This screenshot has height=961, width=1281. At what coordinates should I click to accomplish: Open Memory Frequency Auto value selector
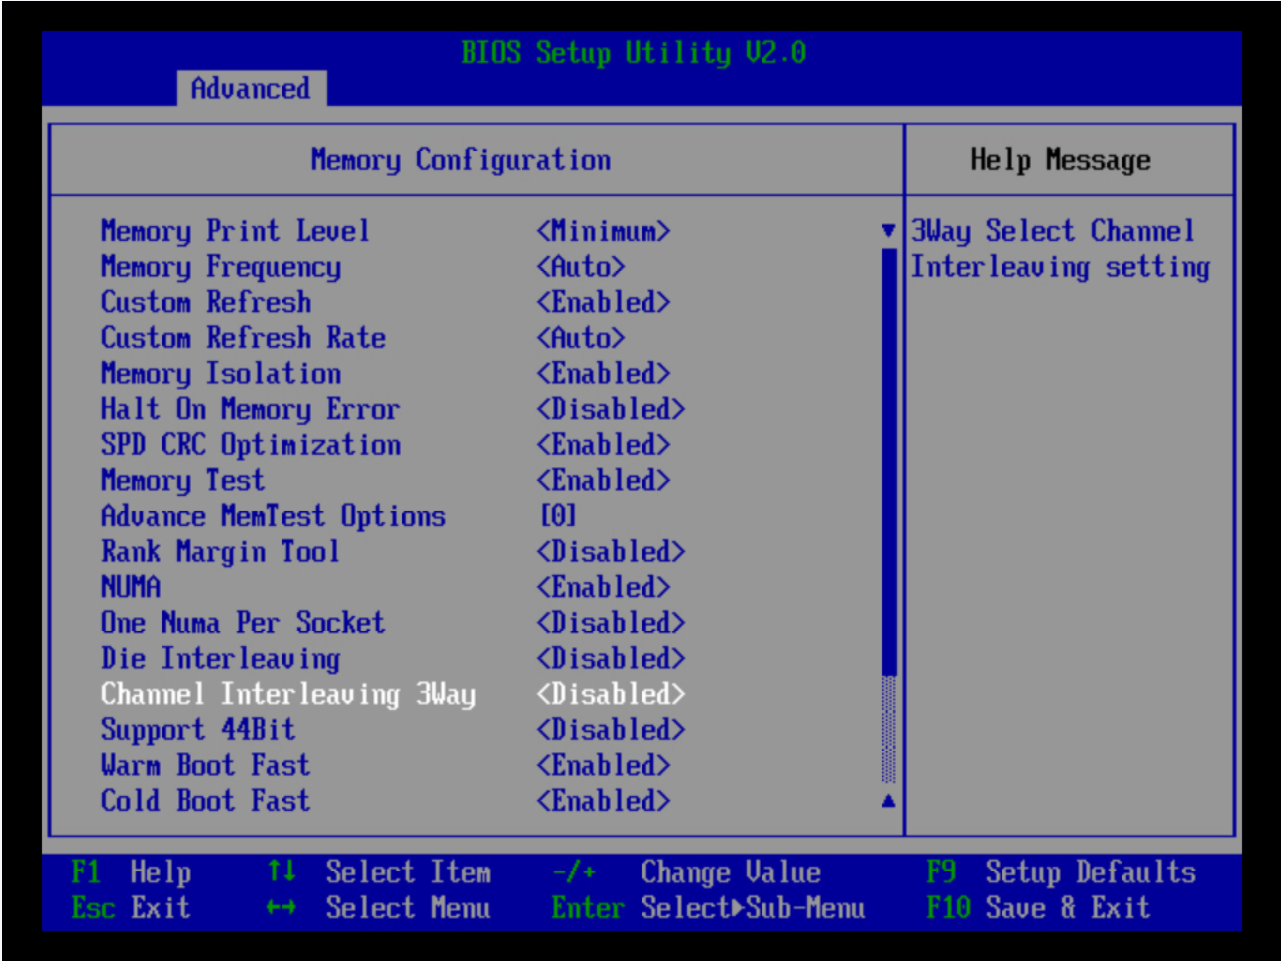coord(581,267)
